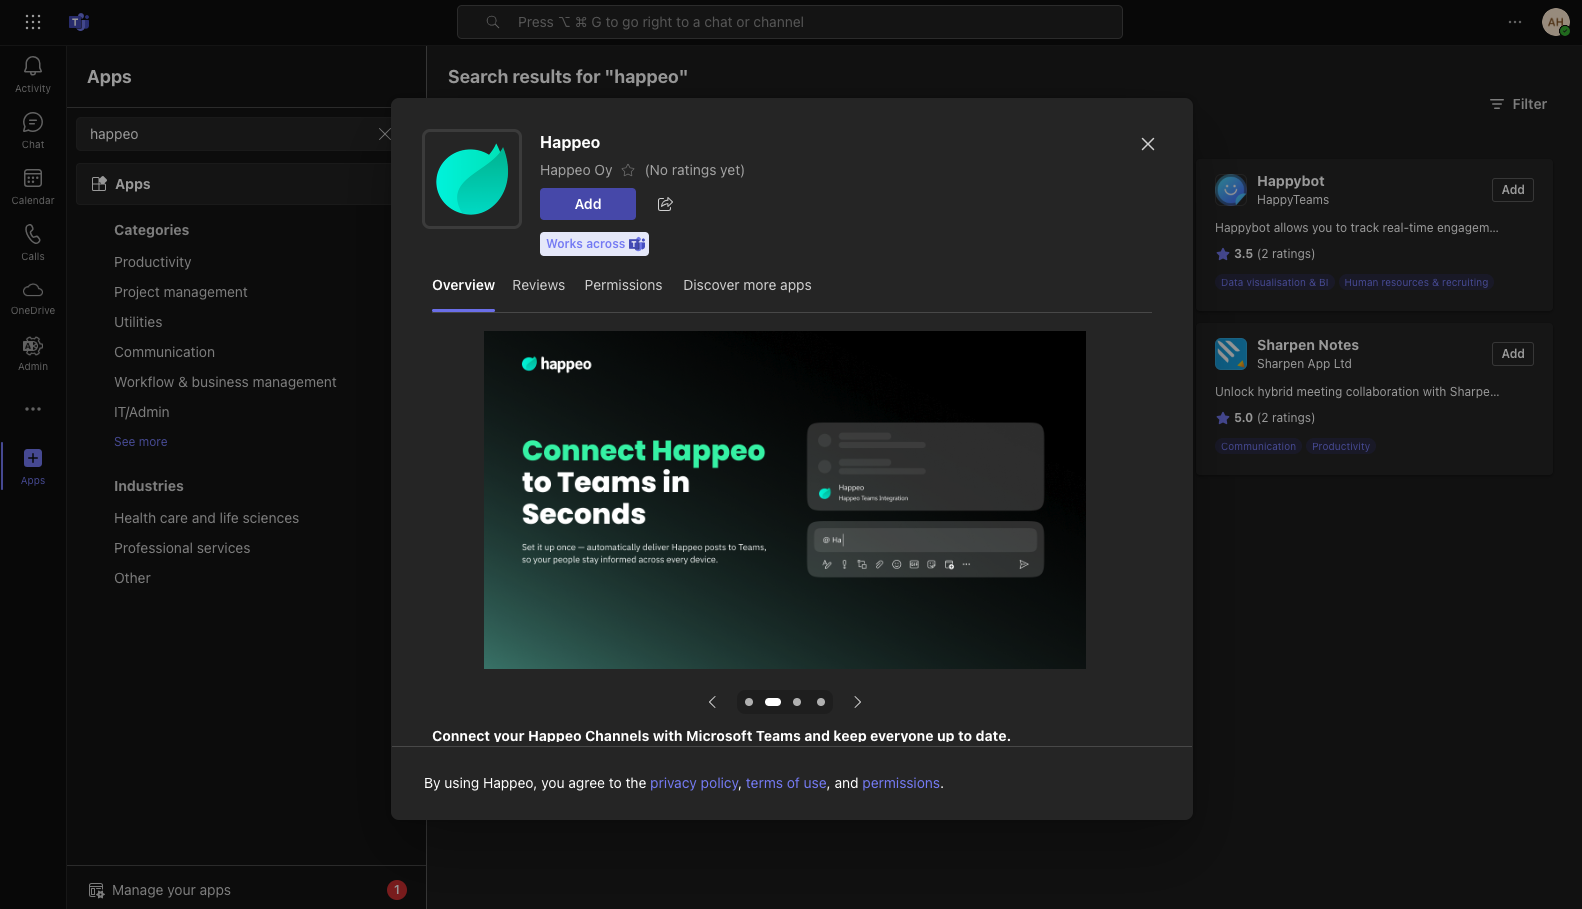Screen dimensions: 1582x909
Task: Open the app launcher grid icon
Action: (33, 22)
